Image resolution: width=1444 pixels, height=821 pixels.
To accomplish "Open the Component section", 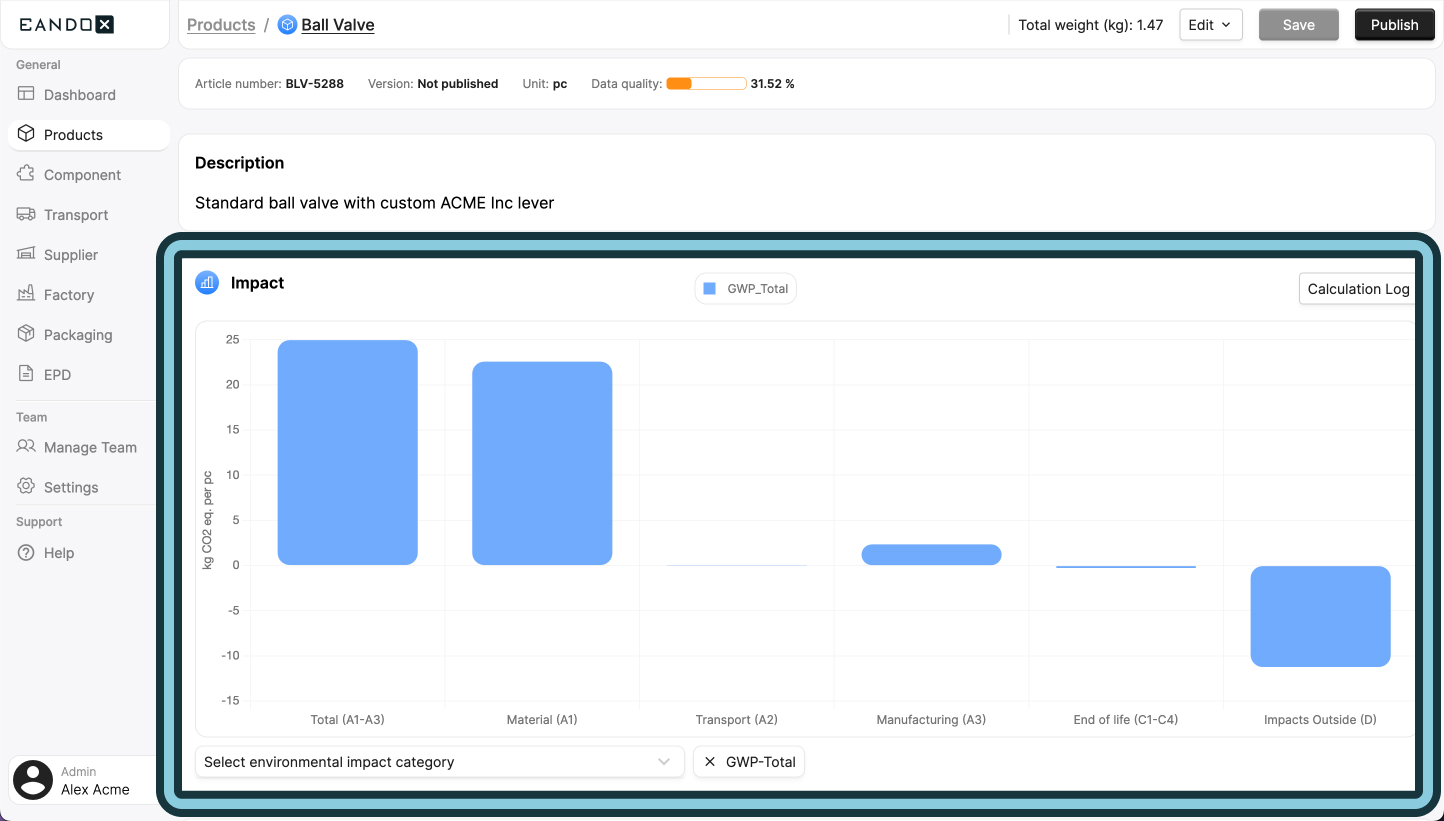I will point(80,174).
